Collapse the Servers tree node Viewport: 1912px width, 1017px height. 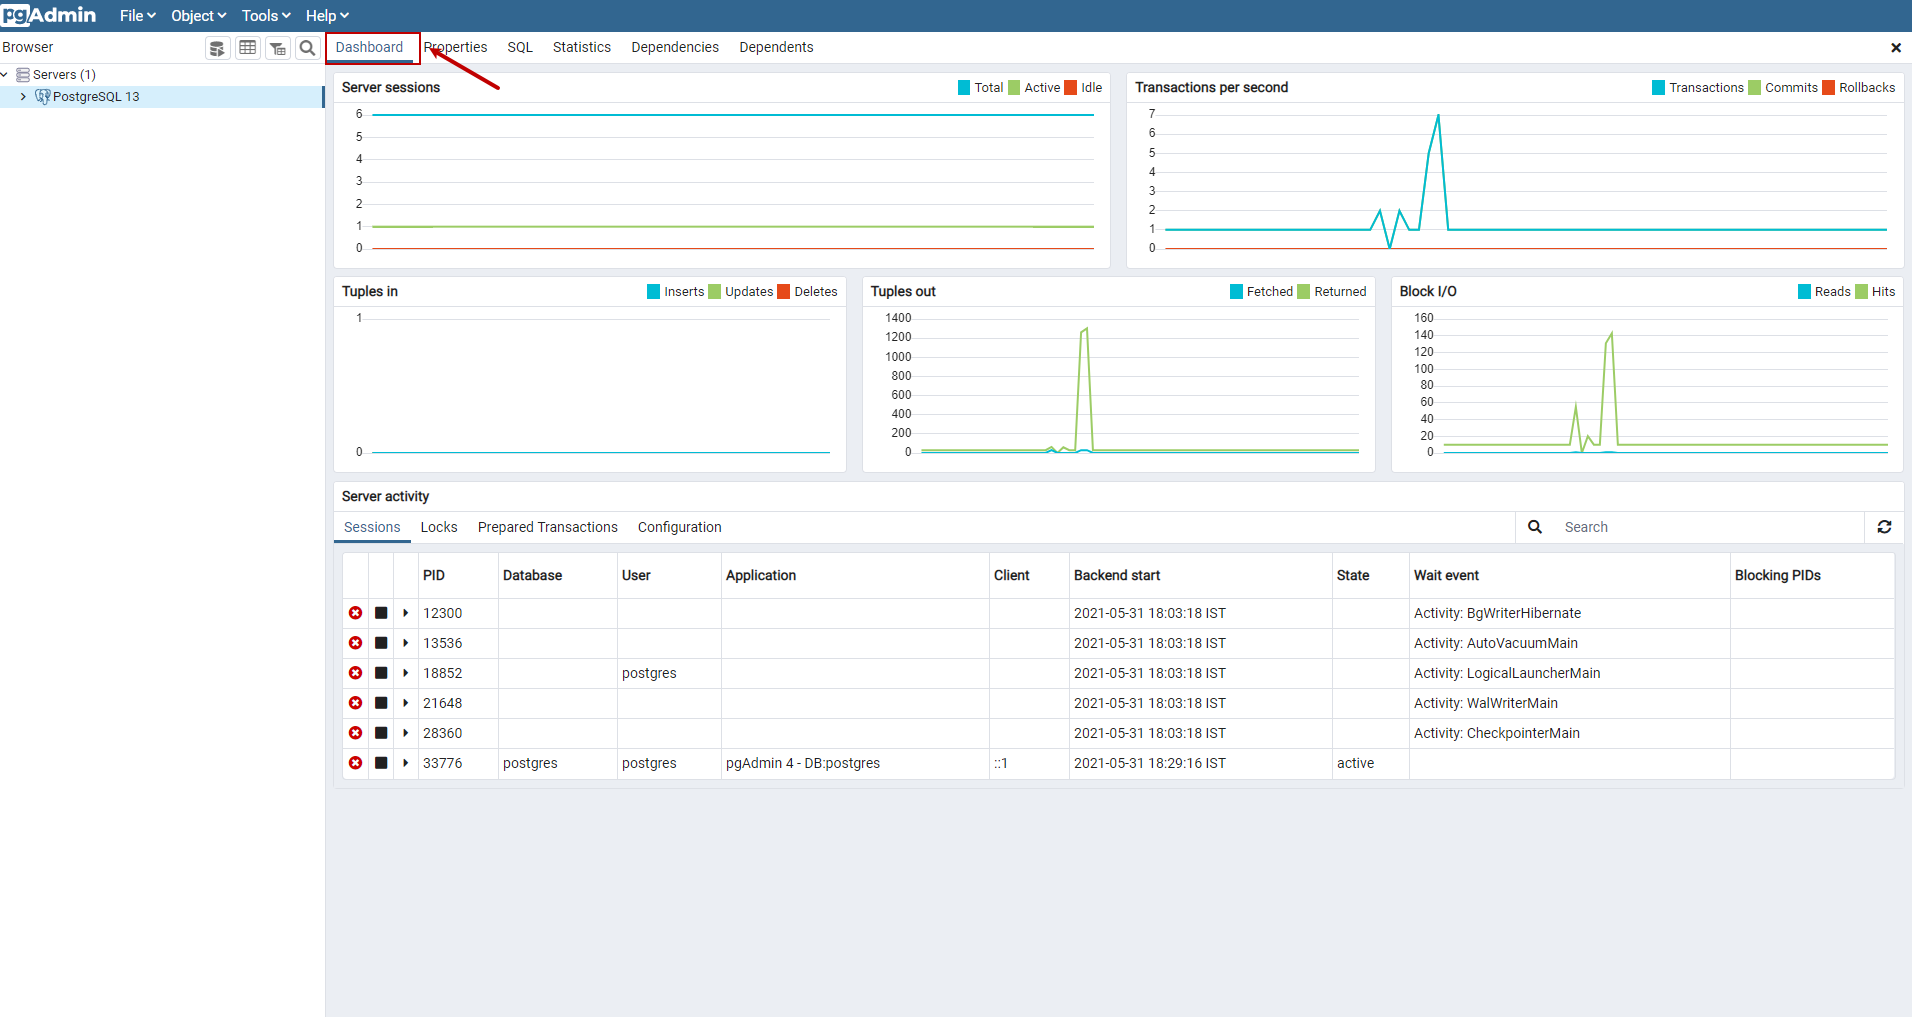pos(6,74)
